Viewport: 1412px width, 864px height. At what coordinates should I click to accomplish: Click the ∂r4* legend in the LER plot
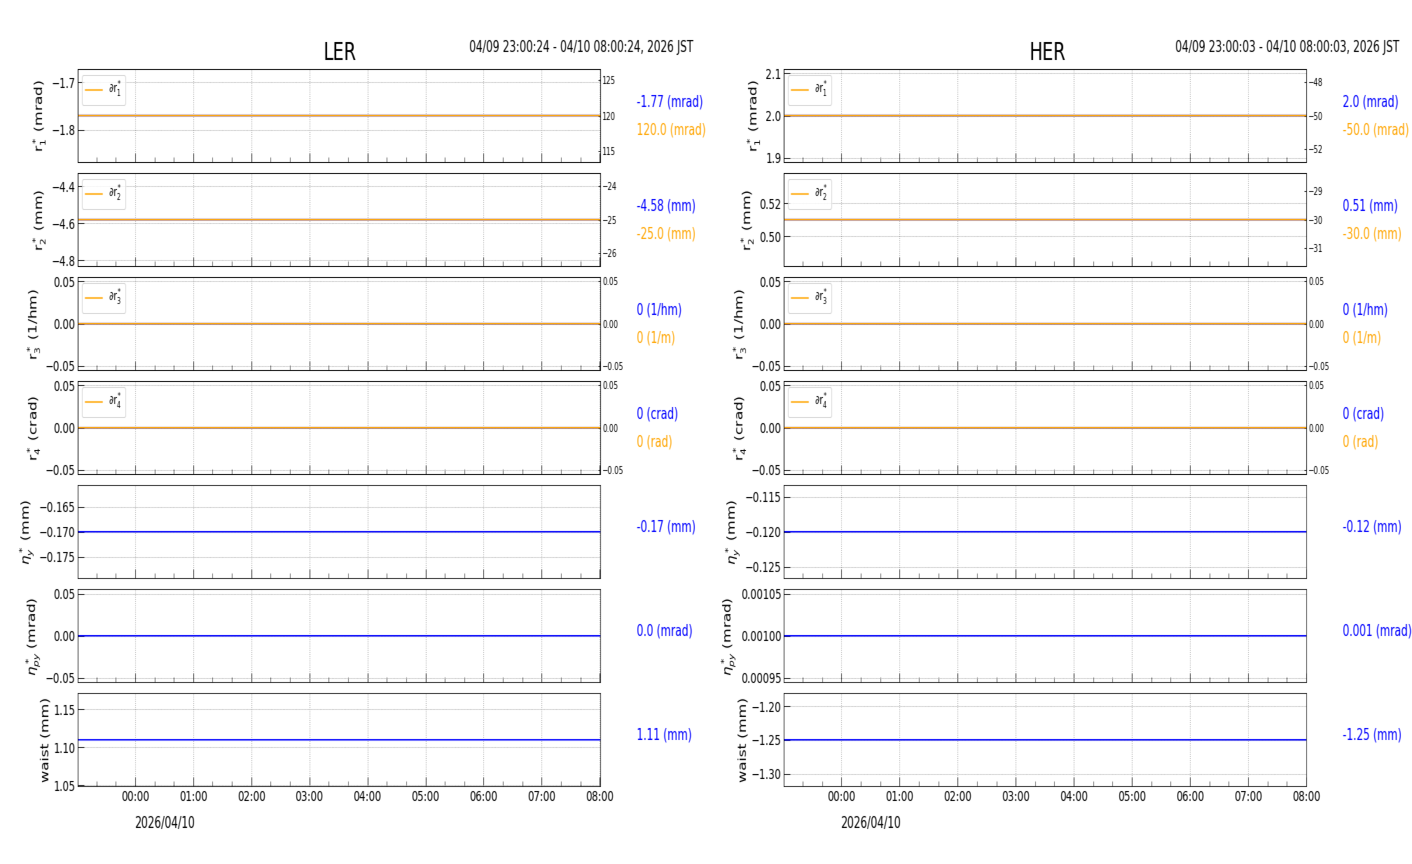pos(104,402)
